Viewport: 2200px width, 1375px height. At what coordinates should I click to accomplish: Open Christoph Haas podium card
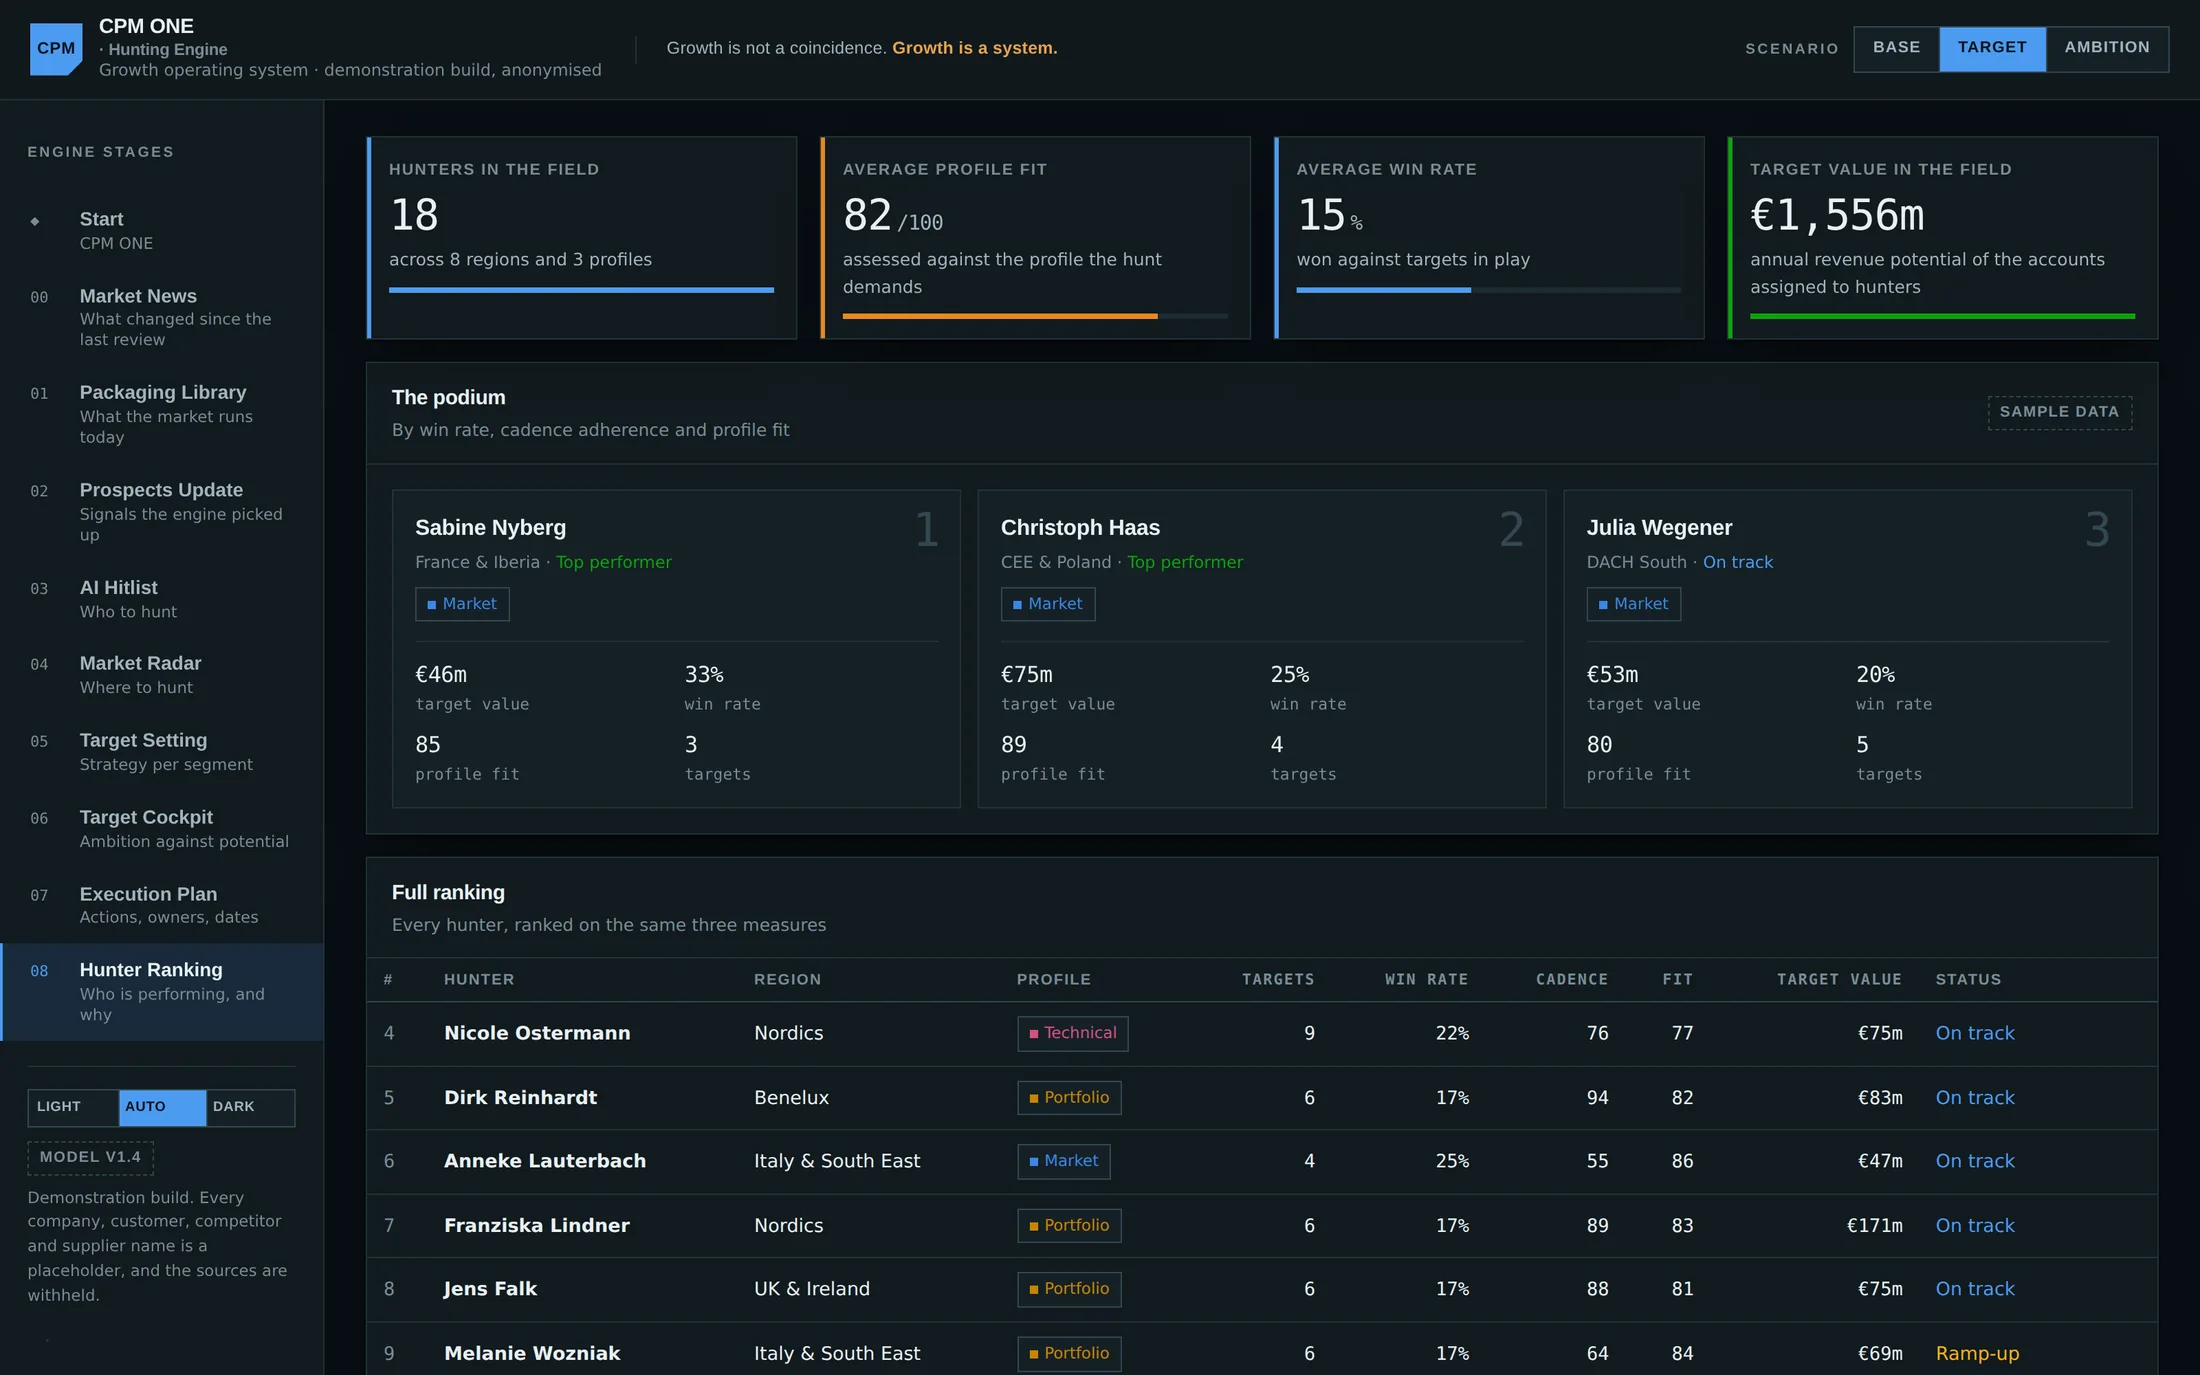[x=1261, y=649]
